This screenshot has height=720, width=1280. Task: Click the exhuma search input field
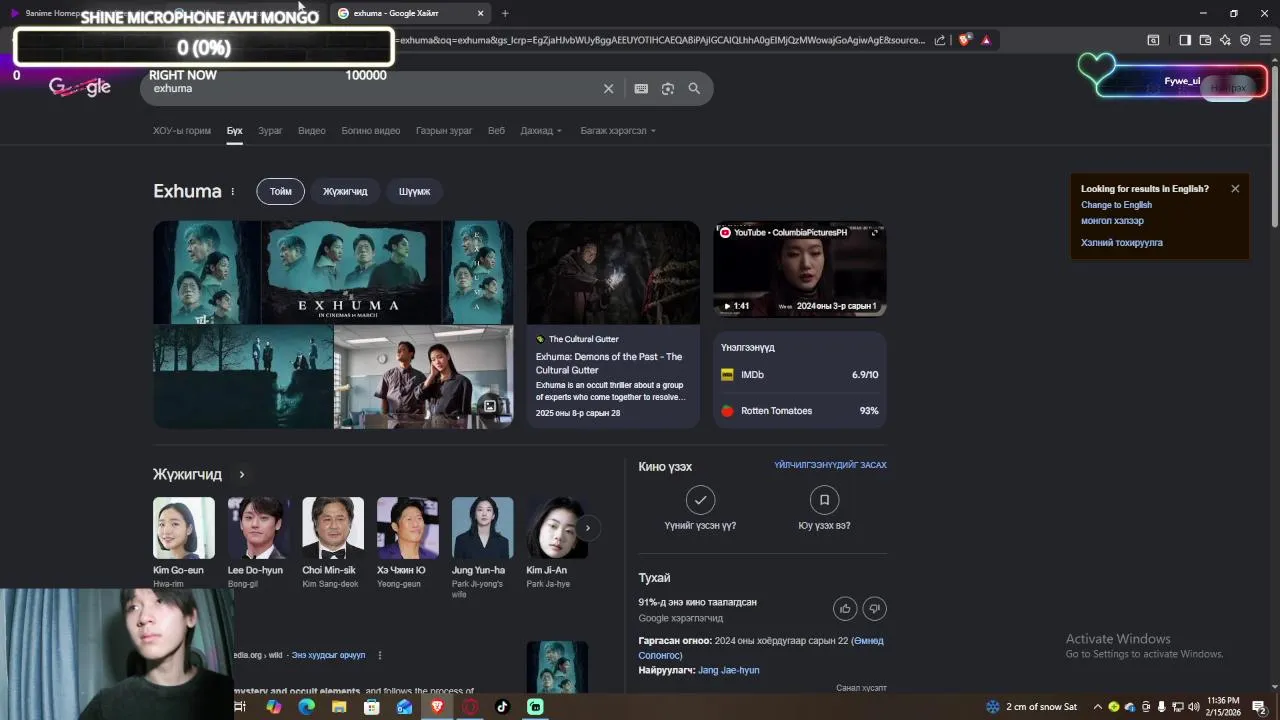pos(370,89)
